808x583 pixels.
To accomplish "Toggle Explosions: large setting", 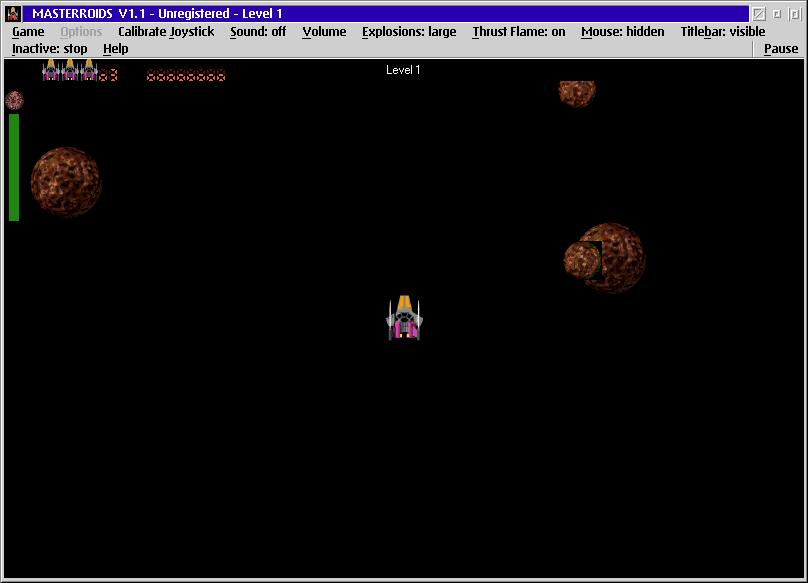I will click(x=409, y=32).
